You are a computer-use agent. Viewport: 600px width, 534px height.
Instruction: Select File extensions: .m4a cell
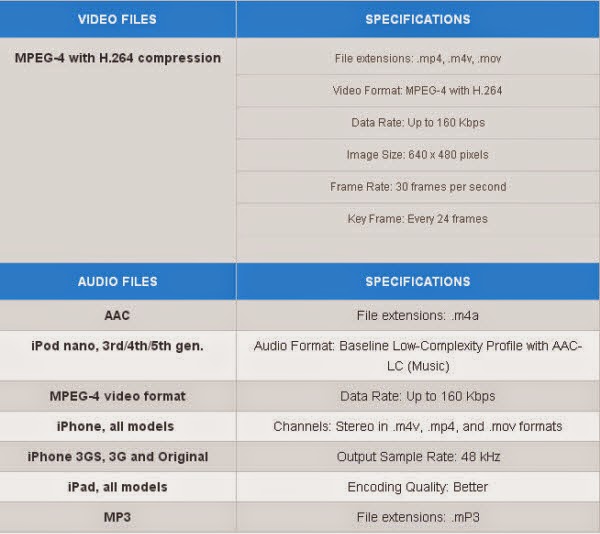pyautogui.click(x=418, y=315)
